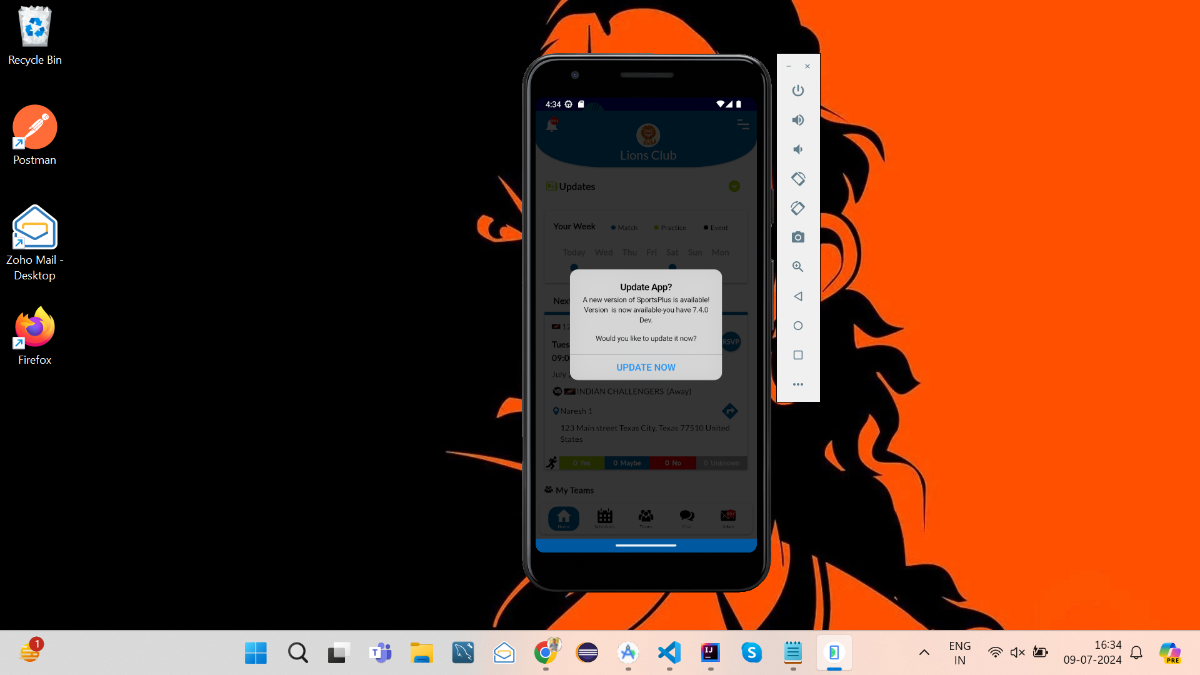Select the Firefox desktop shortcut

click(x=35, y=336)
